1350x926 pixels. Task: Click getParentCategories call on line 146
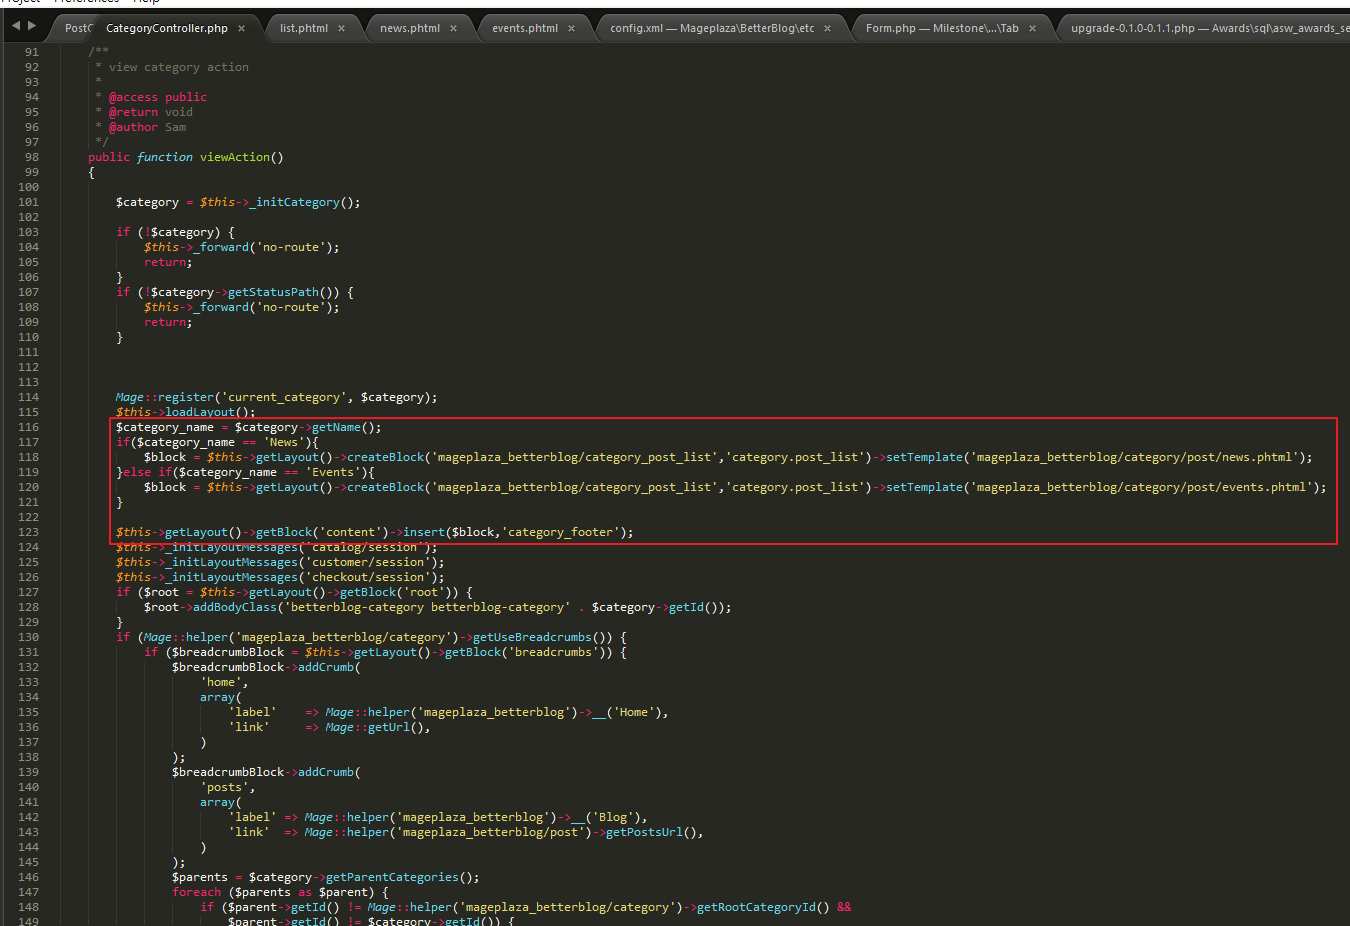pyautogui.click(x=392, y=877)
